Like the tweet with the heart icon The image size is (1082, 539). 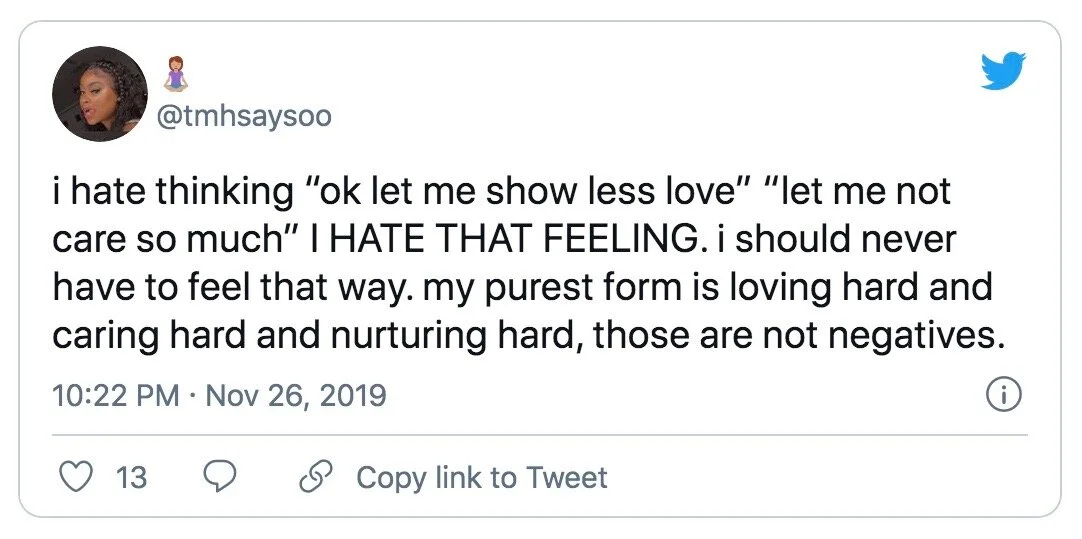pos(75,477)
